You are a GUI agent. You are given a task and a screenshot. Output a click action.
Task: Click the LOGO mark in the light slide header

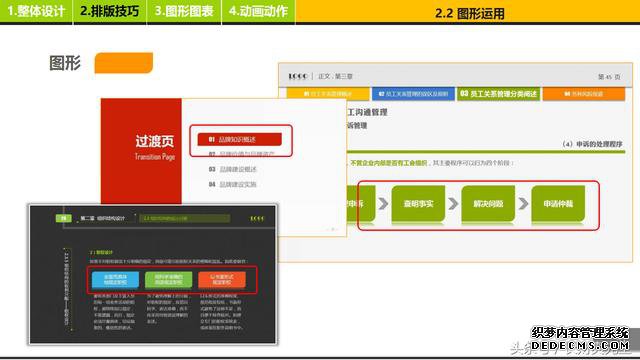pyautogui.click(x=298, y=76)
